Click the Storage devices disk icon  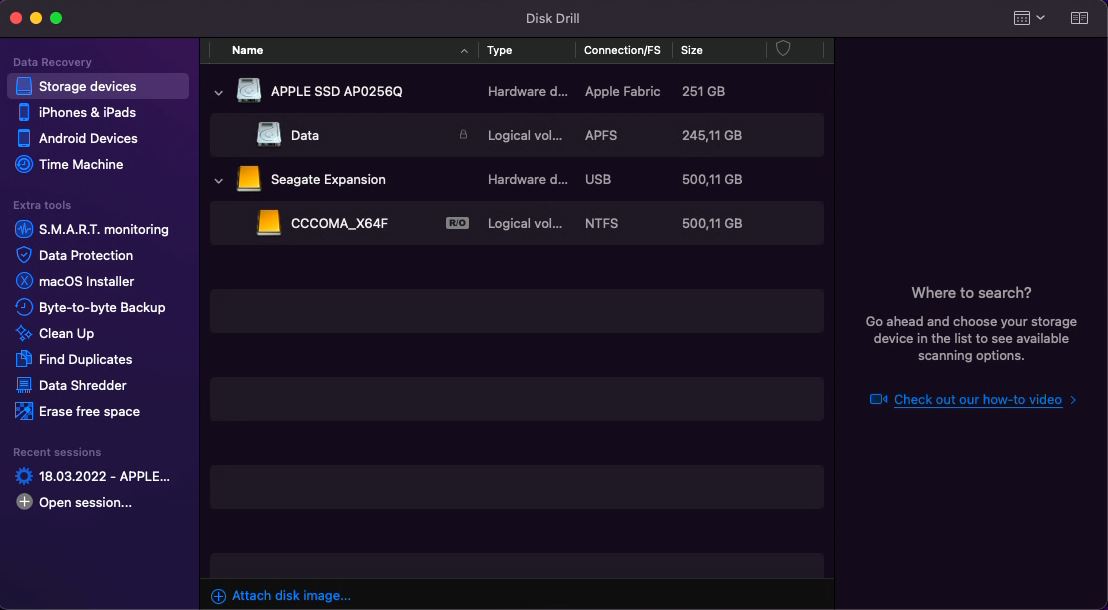24,86
